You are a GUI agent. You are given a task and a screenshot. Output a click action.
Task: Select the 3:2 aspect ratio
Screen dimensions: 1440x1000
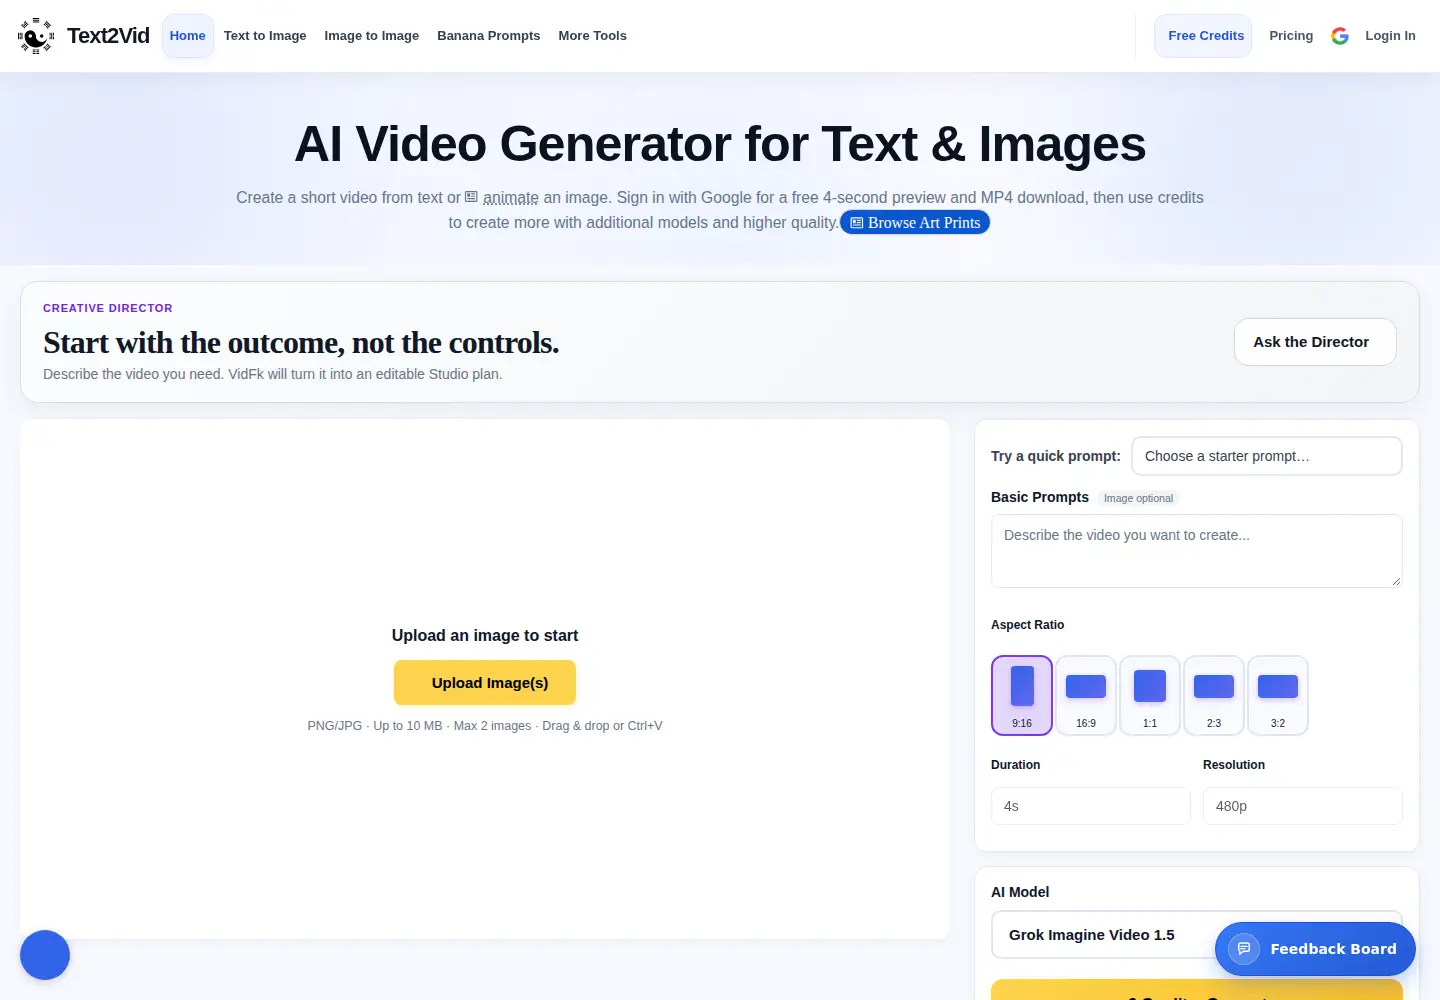tap(1278, 695)
